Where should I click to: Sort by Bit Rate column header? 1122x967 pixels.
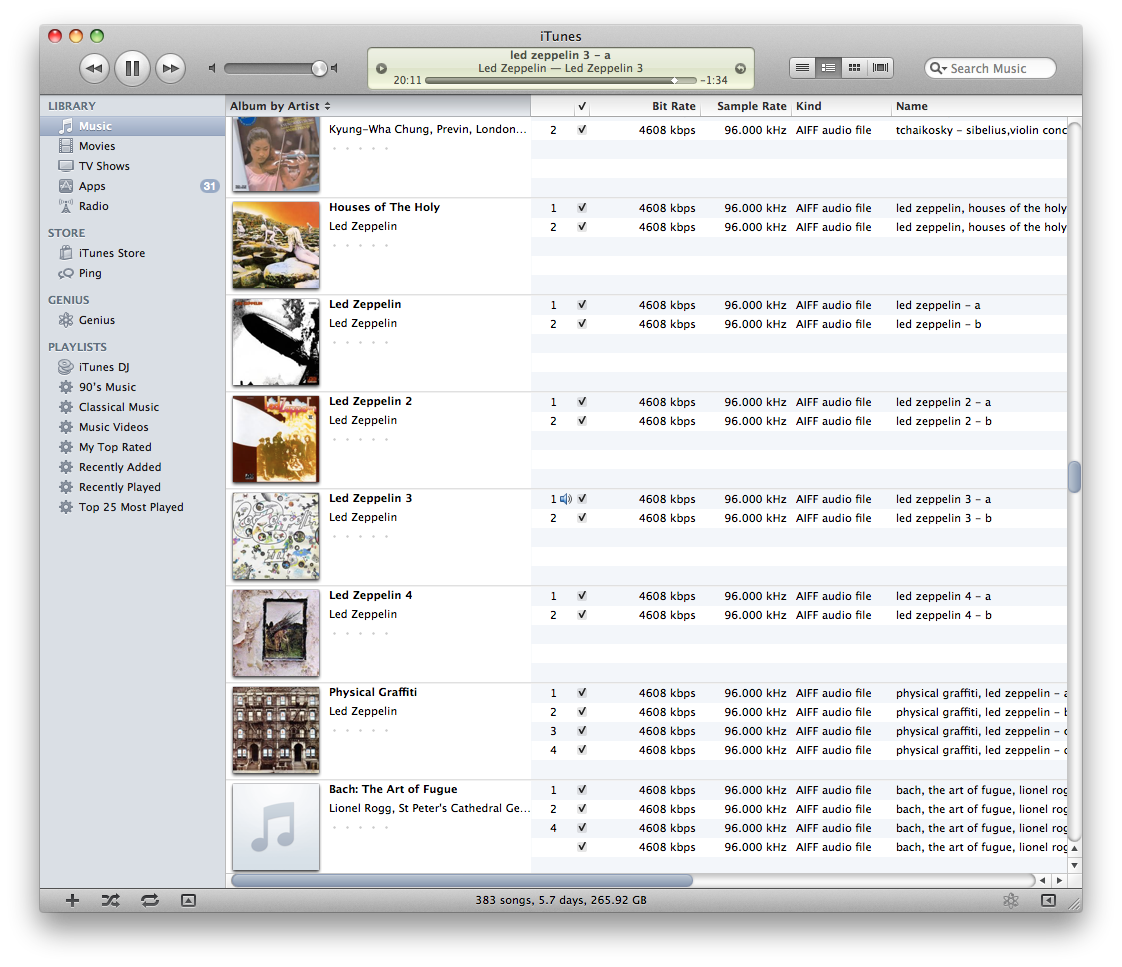tap(673, 106)
